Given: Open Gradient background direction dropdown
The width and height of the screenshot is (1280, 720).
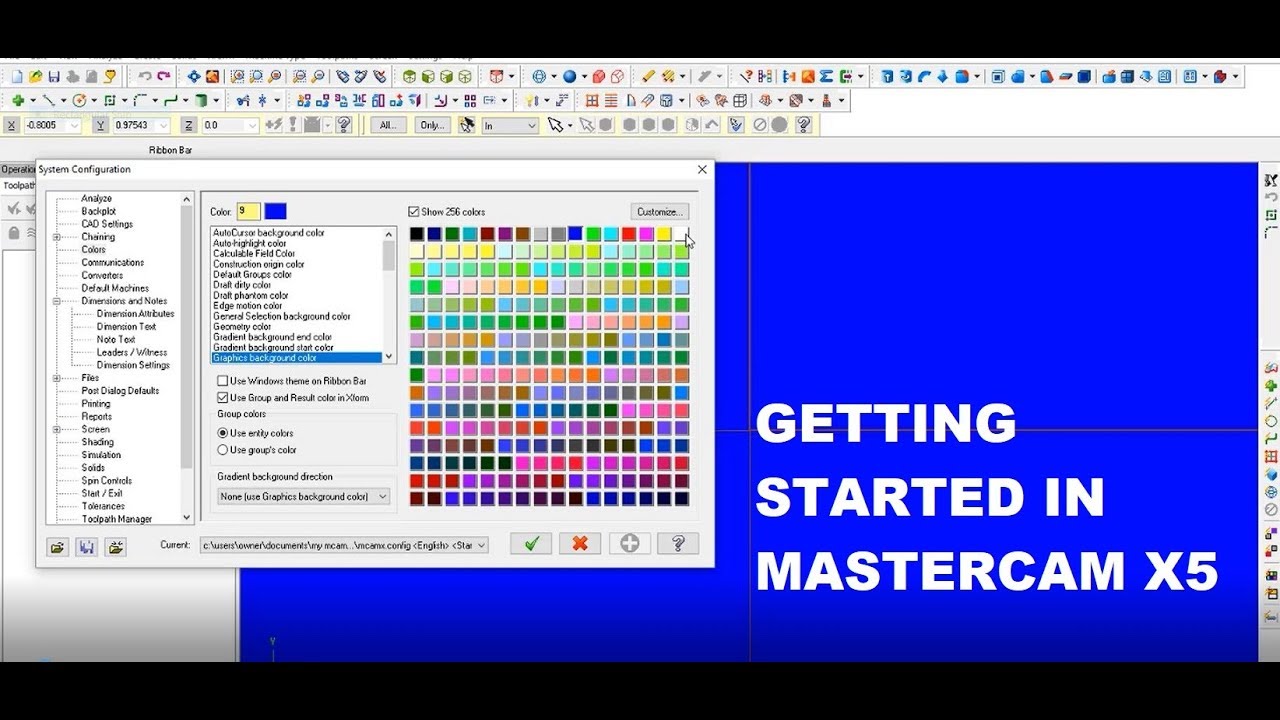Looking at the screenshot, I should point(304,496).
